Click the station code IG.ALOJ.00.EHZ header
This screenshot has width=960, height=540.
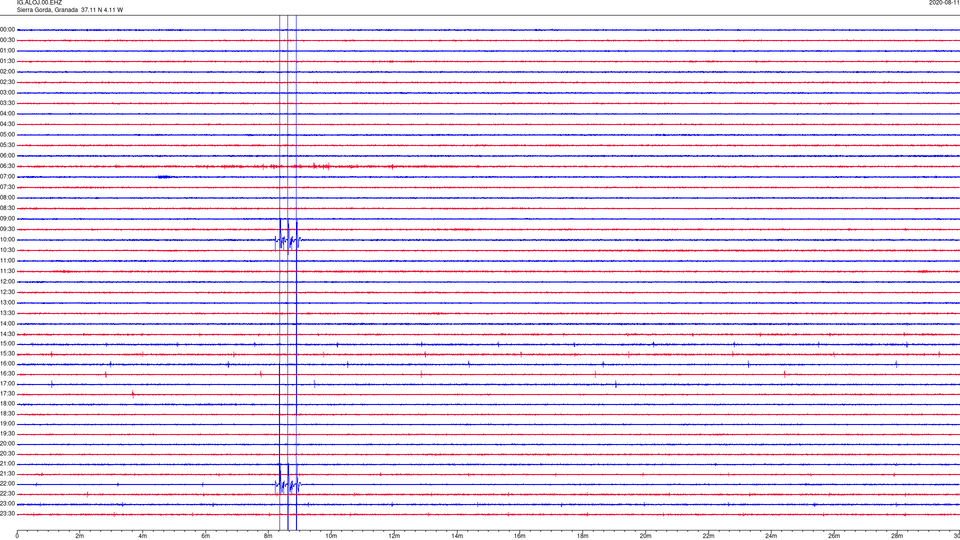(x=39, y=3)
